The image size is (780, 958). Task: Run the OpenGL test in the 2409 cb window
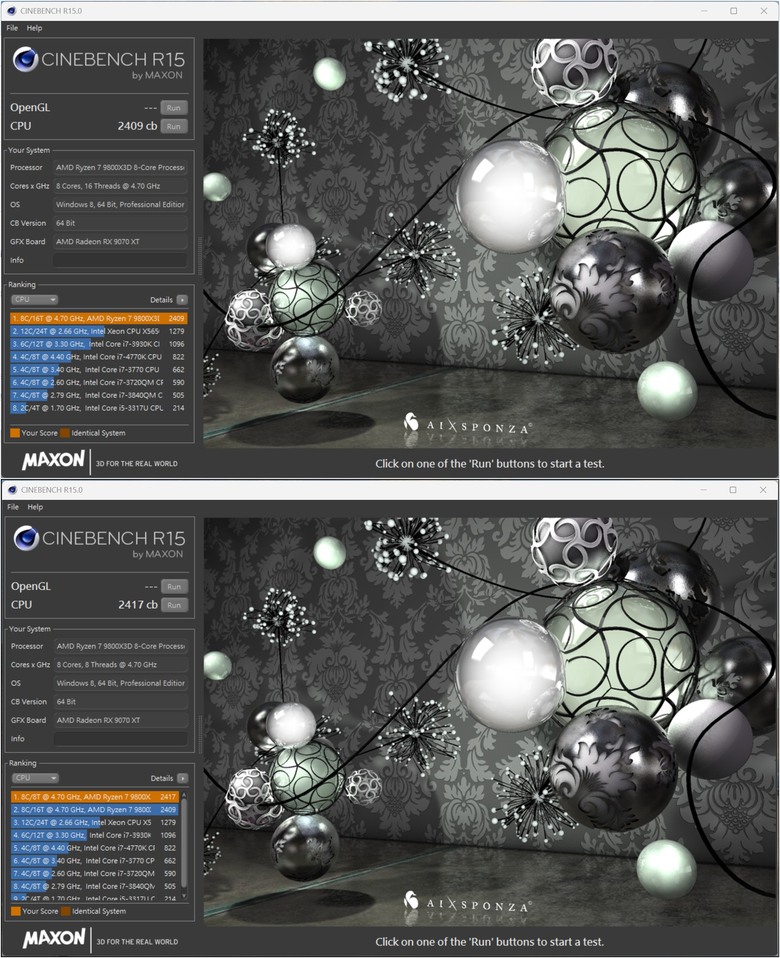174,108
